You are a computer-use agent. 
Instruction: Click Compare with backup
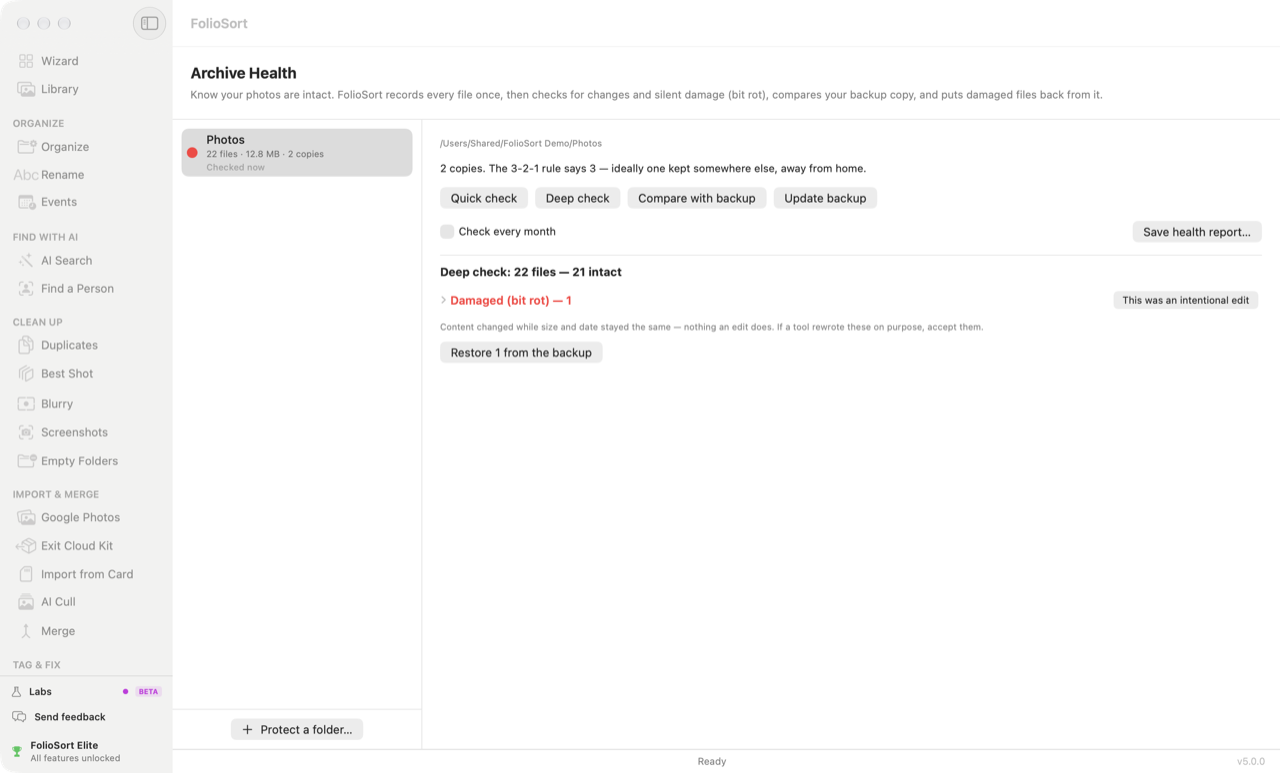pyautogui.click(x=697, y=198)
